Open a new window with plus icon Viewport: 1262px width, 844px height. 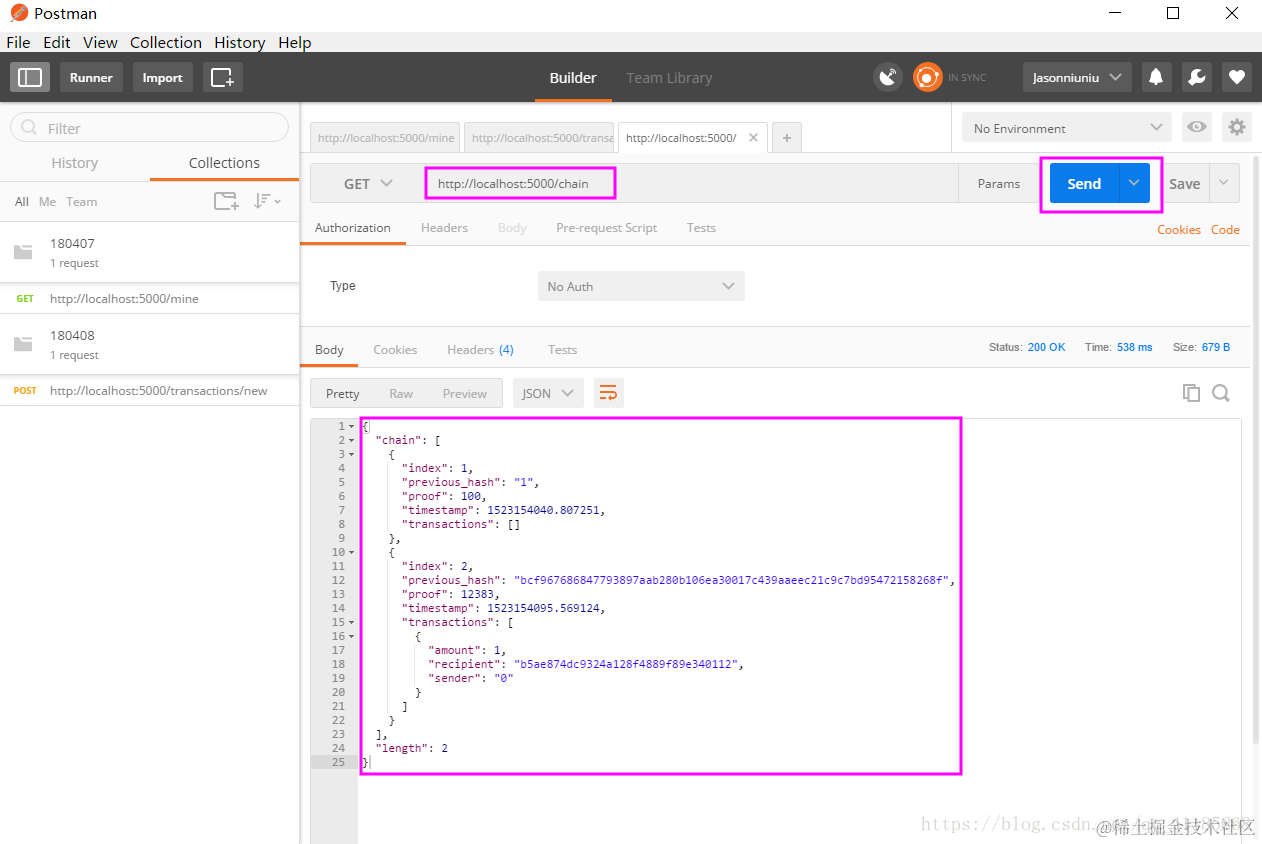[x=222, y=77]
